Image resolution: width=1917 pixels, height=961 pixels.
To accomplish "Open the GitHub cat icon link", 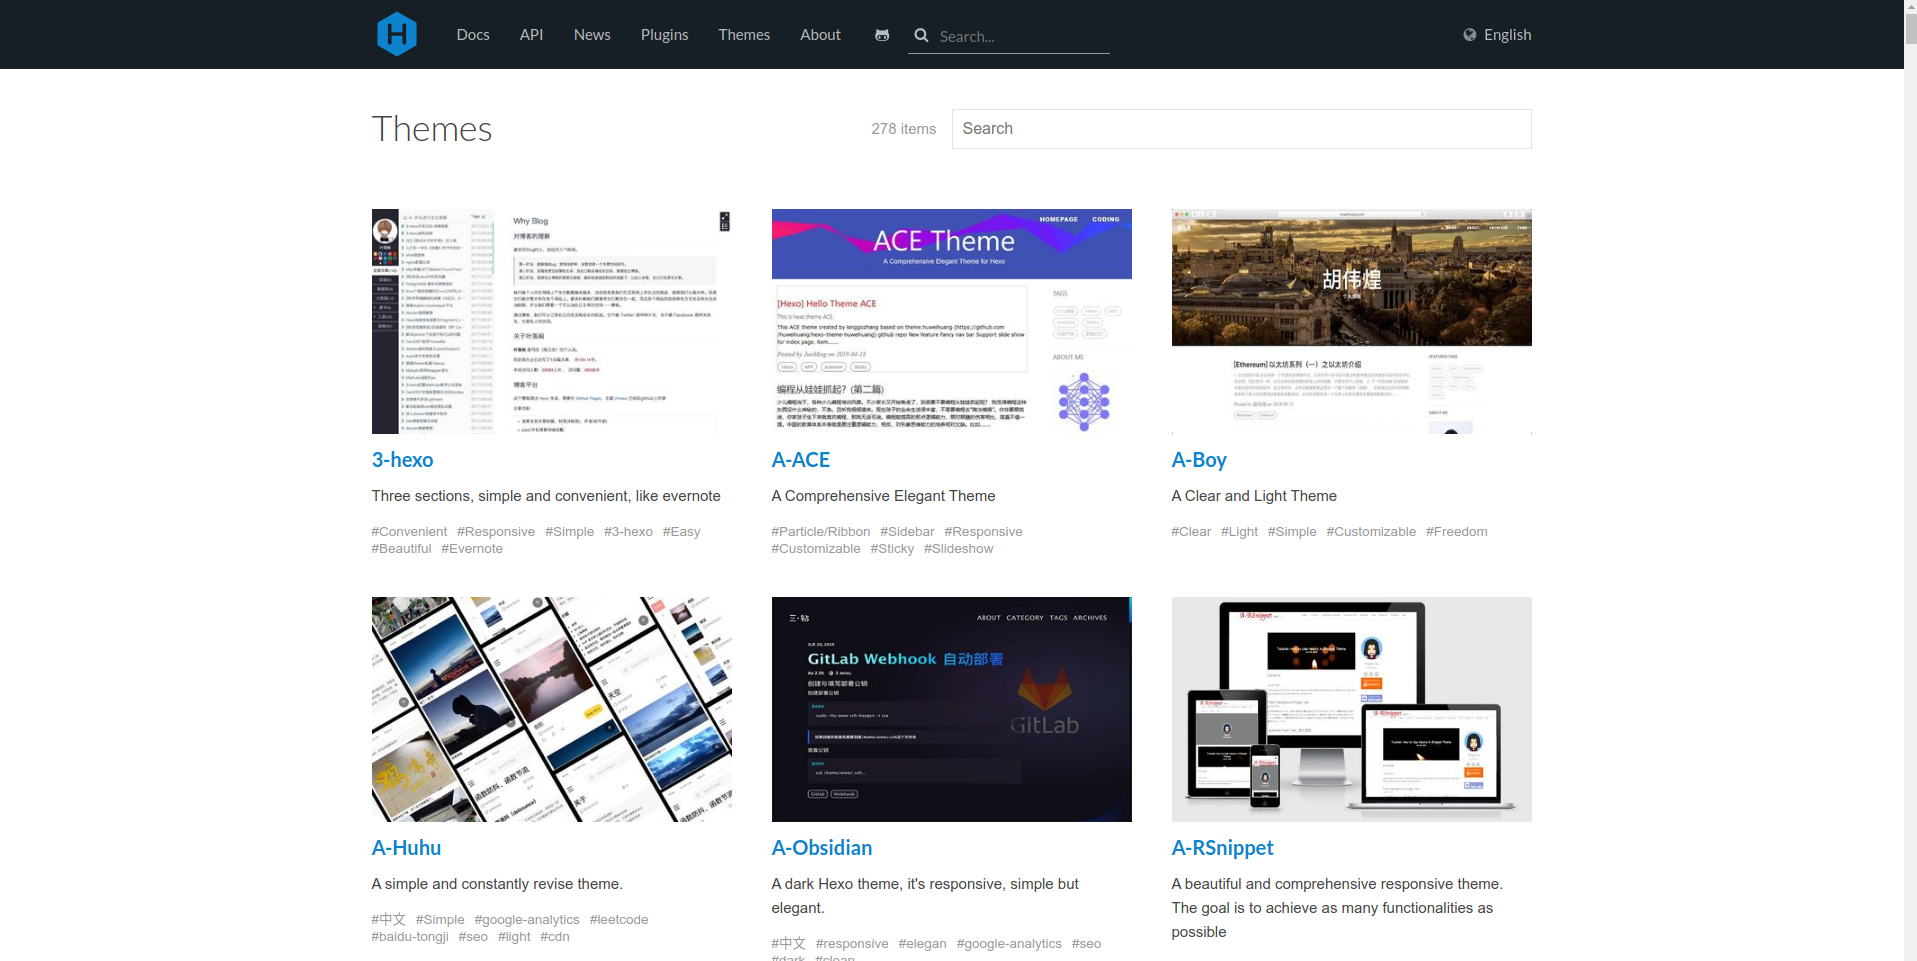I will (x=881, y=35).
